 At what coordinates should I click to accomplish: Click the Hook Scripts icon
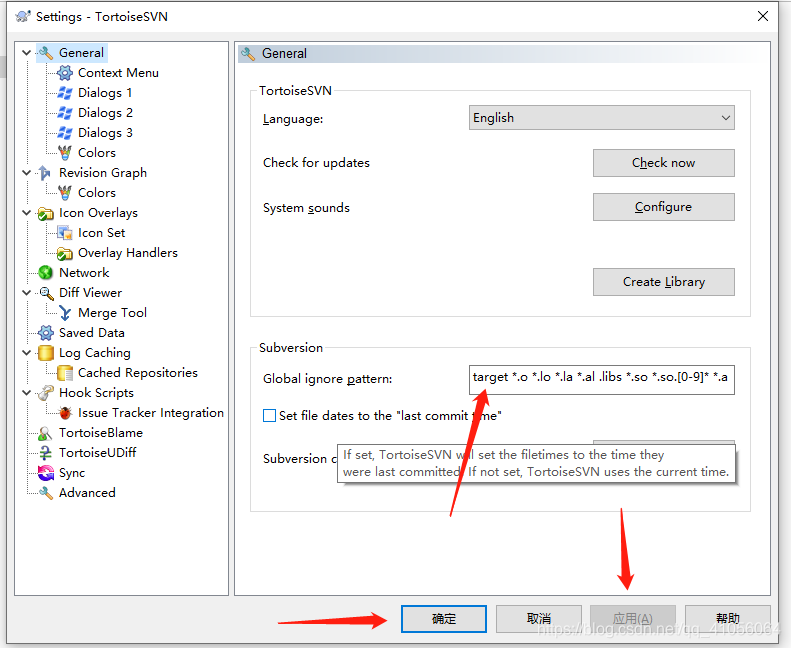pos(45,393)
